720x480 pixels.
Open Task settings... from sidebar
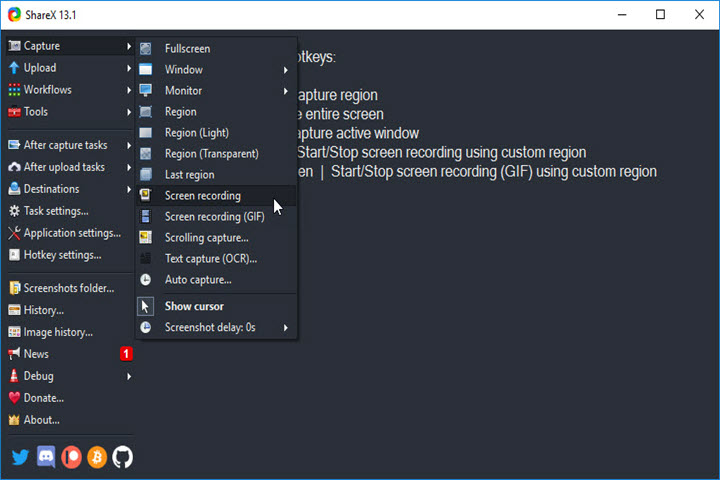70,211
